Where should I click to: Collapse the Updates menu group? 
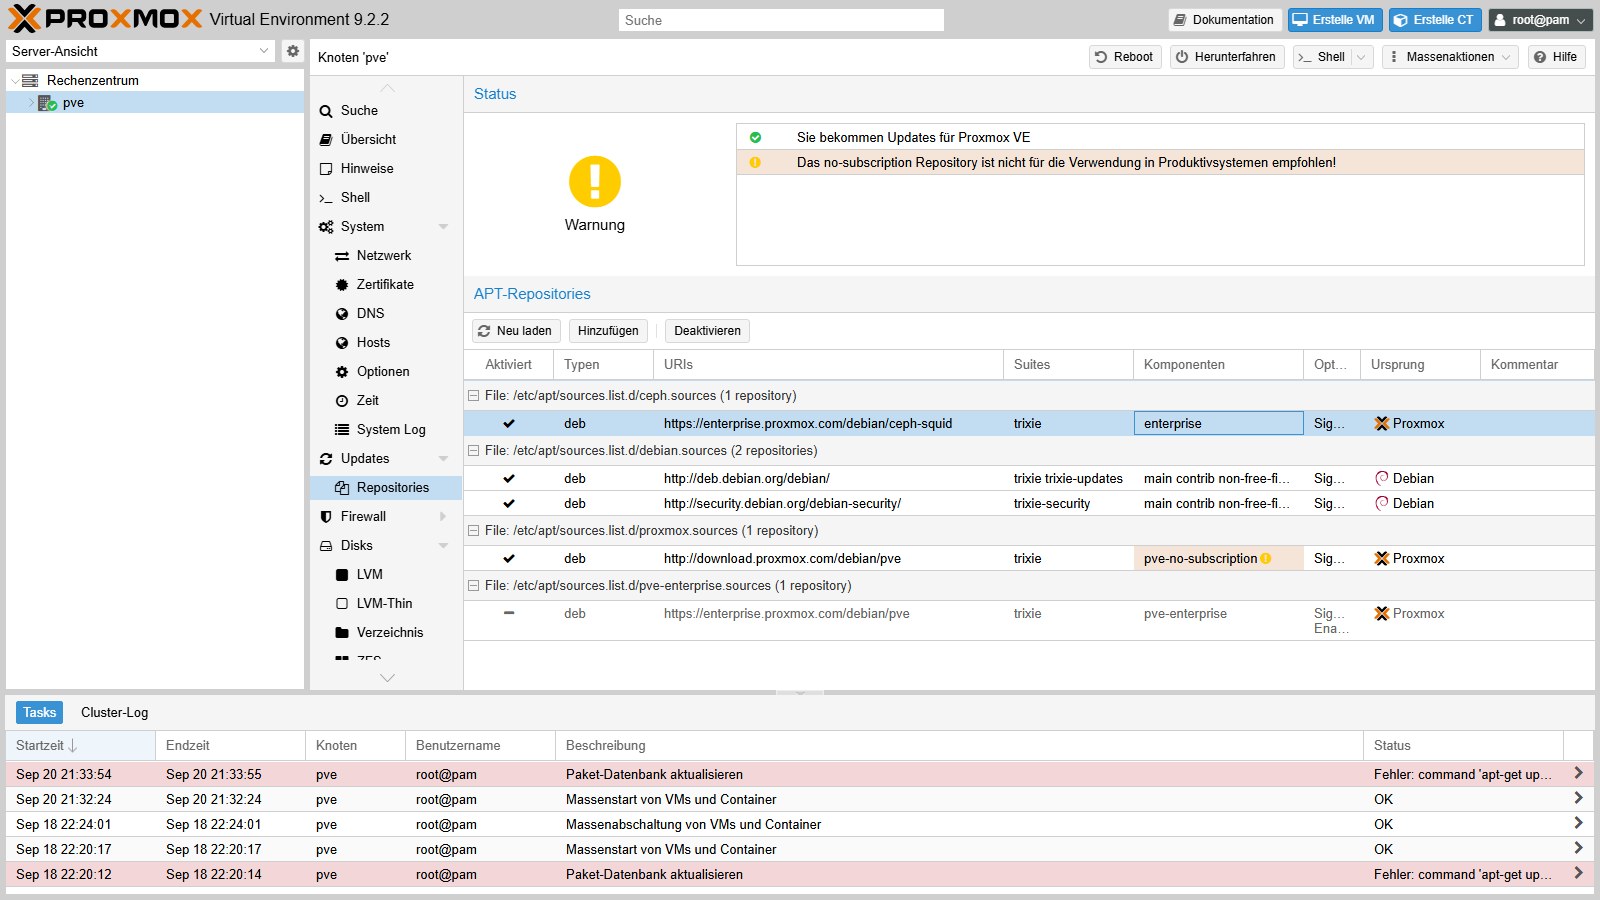point(443,459)
